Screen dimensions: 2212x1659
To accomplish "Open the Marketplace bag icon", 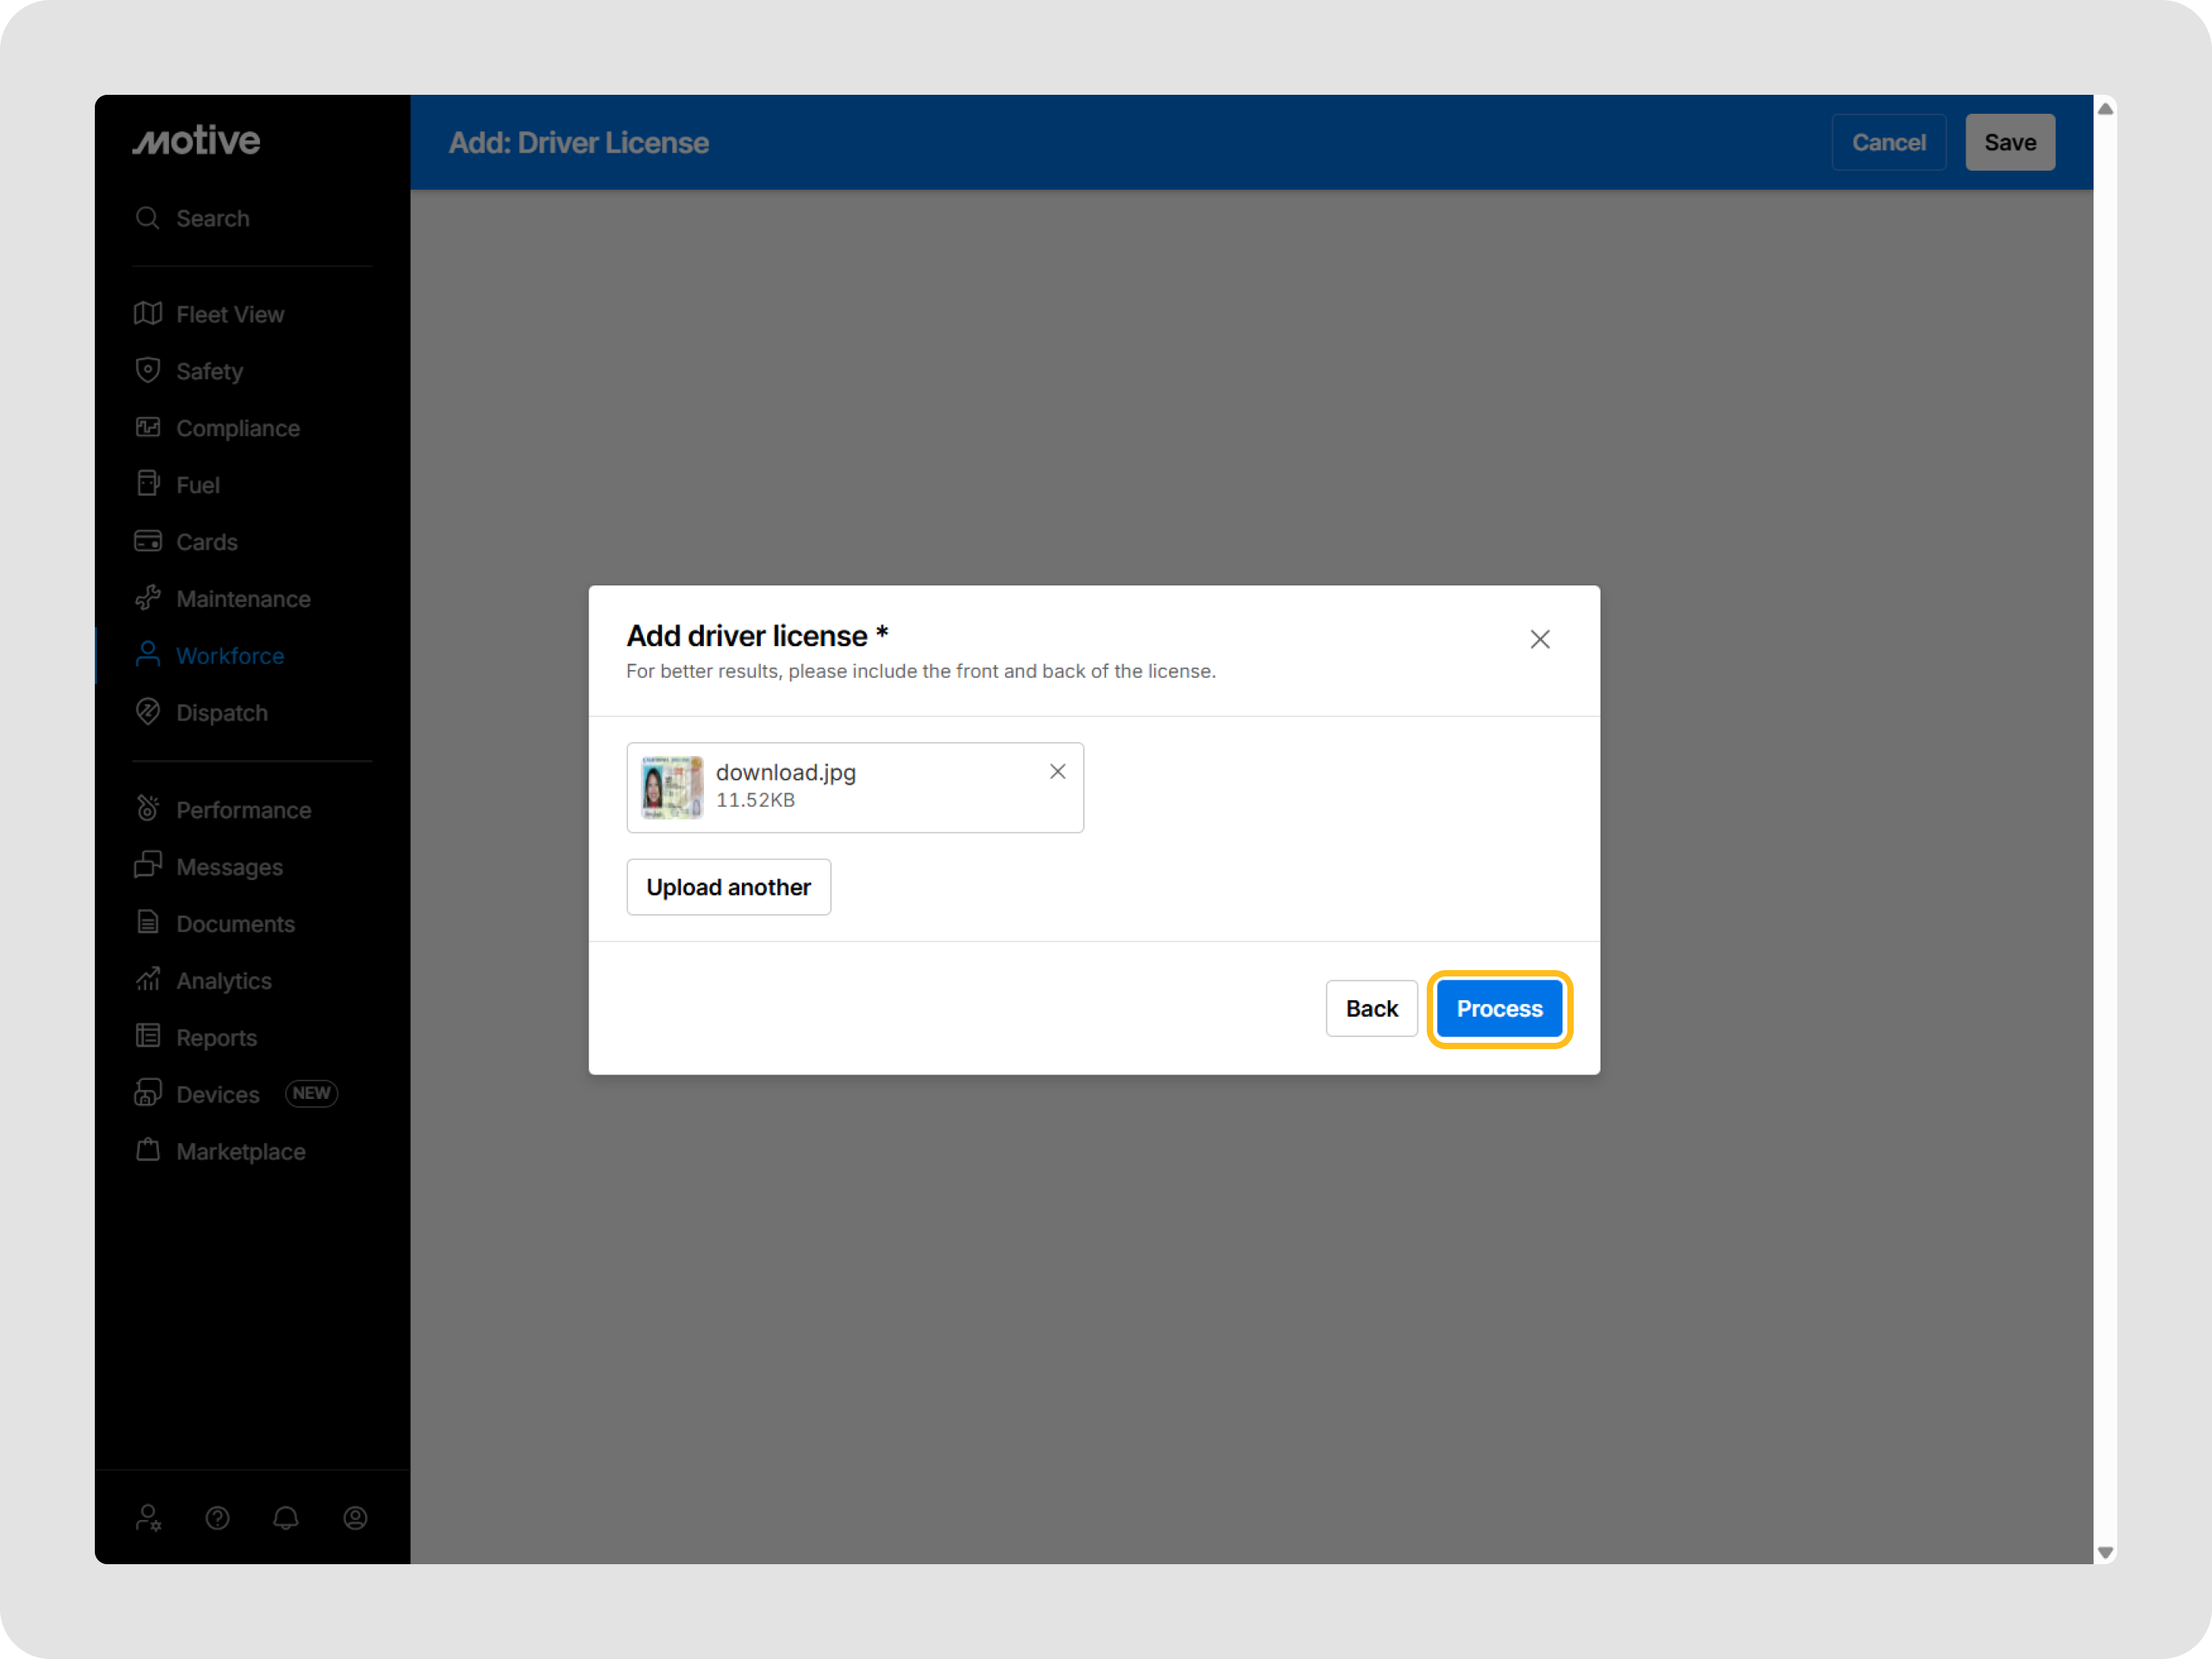I will pyautogui.click(x=148, y=1151).
